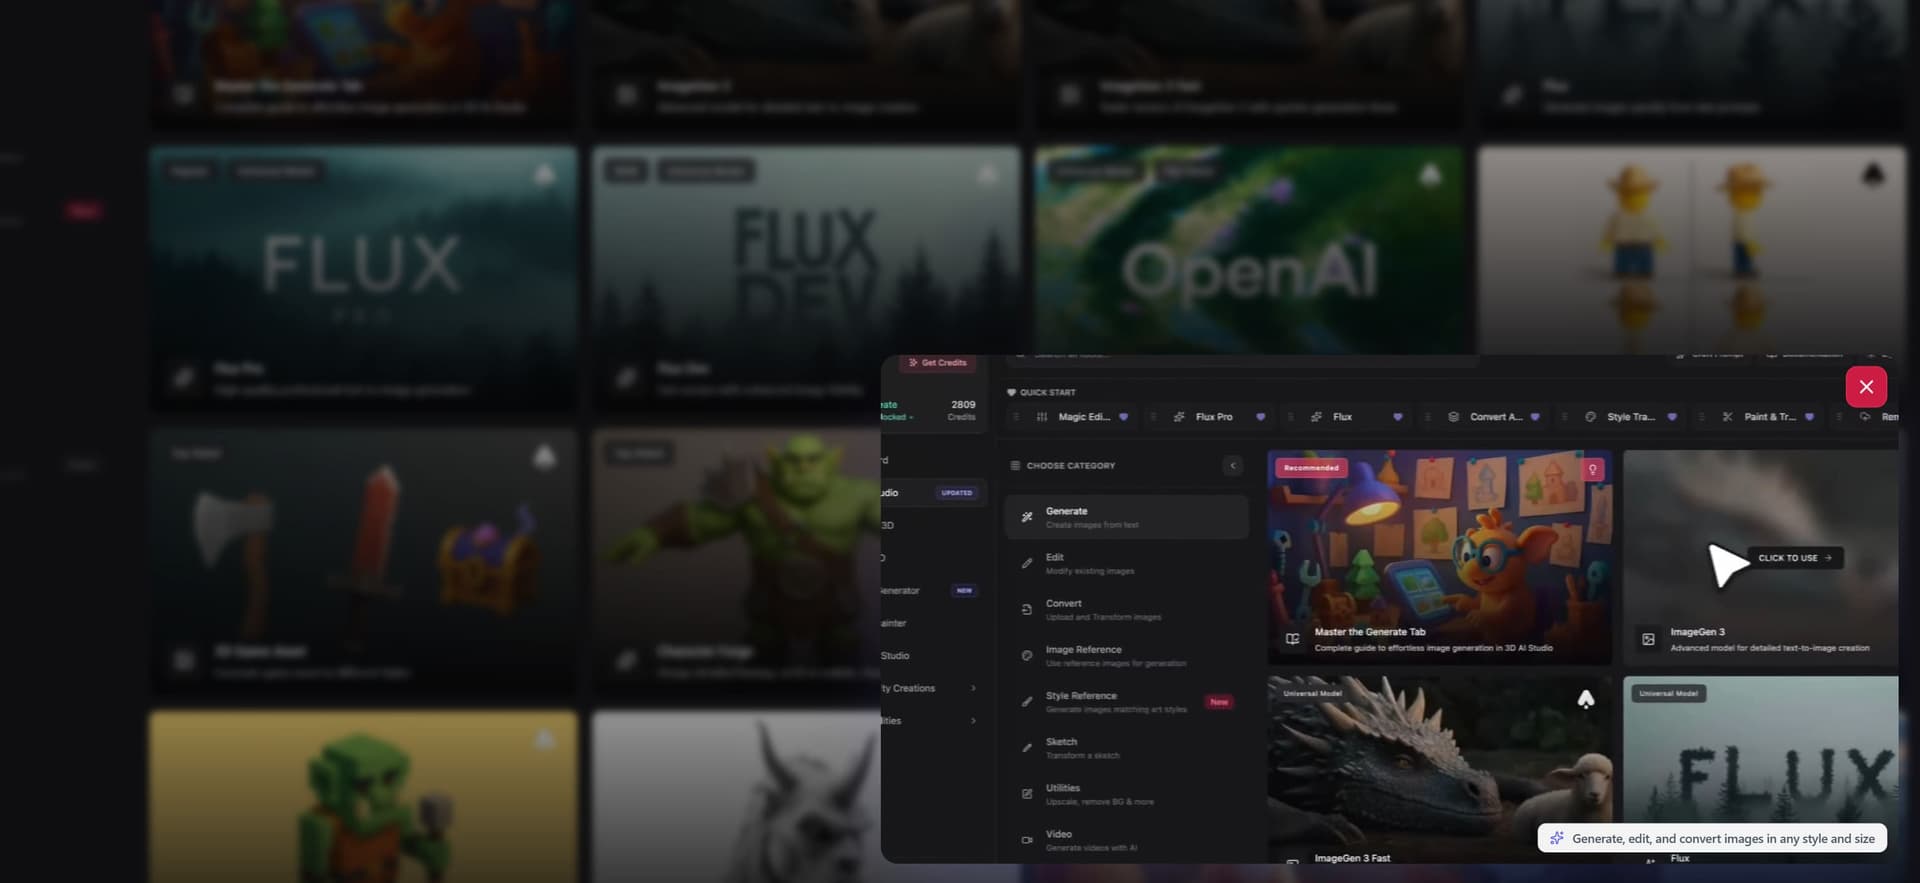The image size is (1920, 883).
Task: Click the New badge on Style Reference
Action: (x=1218, y=702)
